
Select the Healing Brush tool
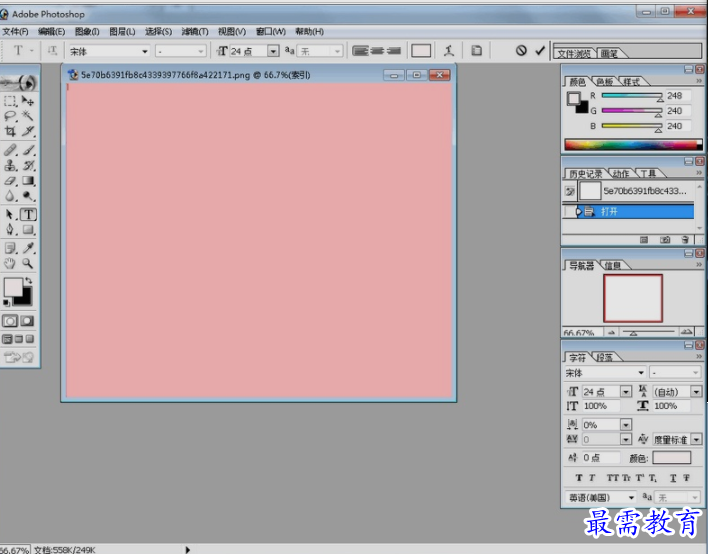point(10,149)
